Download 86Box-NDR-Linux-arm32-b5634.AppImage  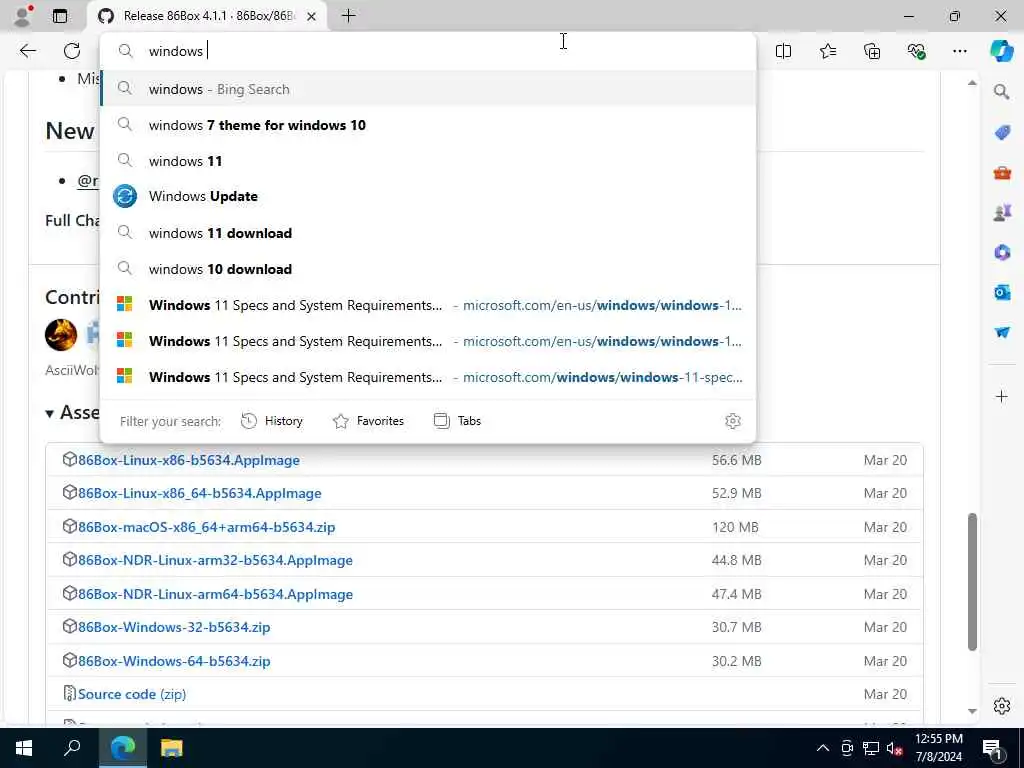pos(216,560)
